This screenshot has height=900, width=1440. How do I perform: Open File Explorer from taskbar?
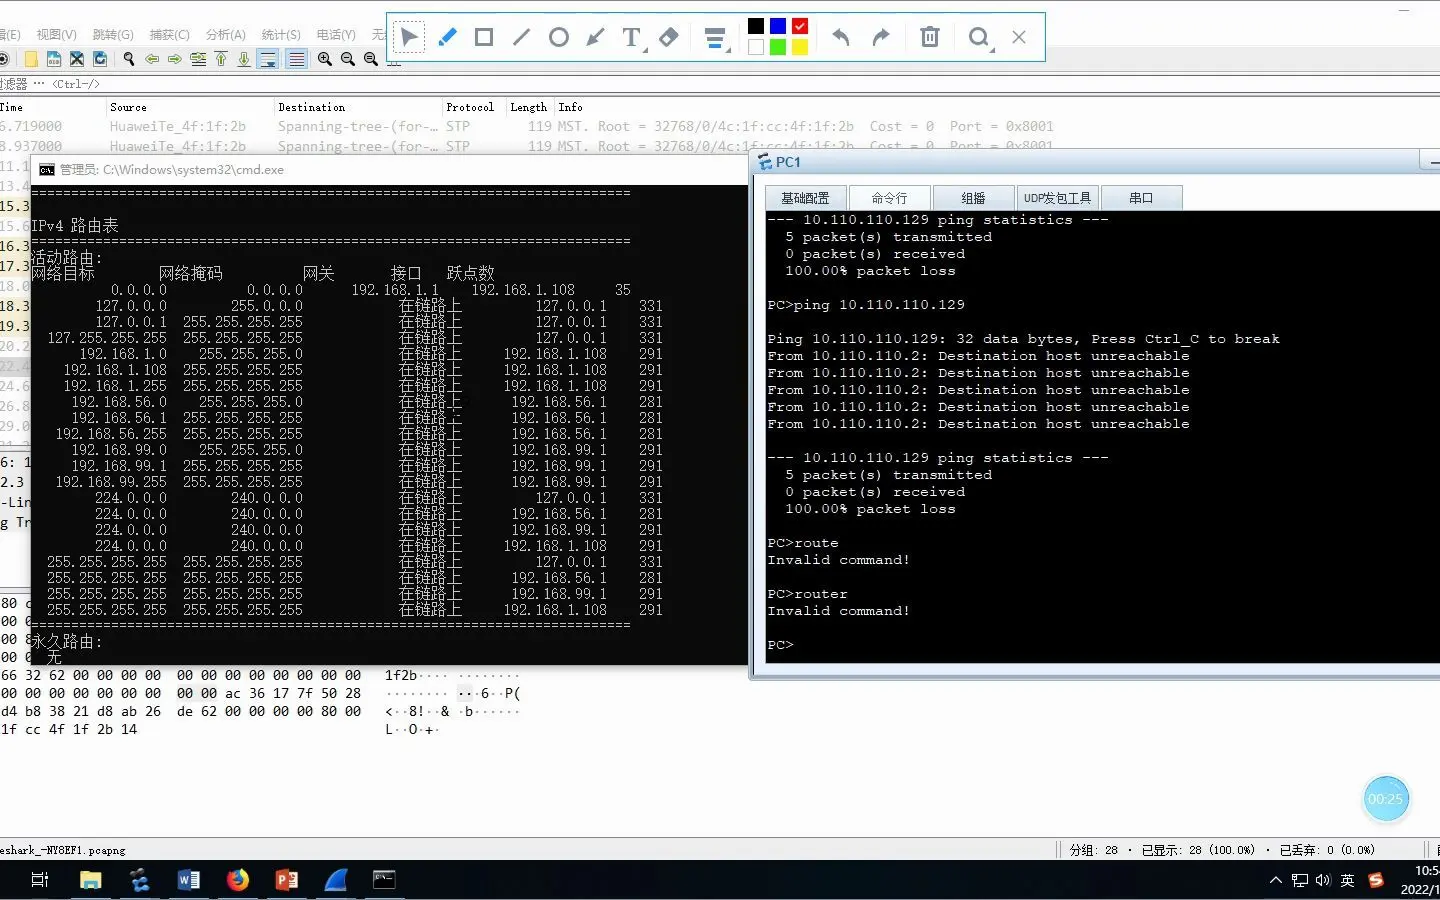(x=91, y=880)
